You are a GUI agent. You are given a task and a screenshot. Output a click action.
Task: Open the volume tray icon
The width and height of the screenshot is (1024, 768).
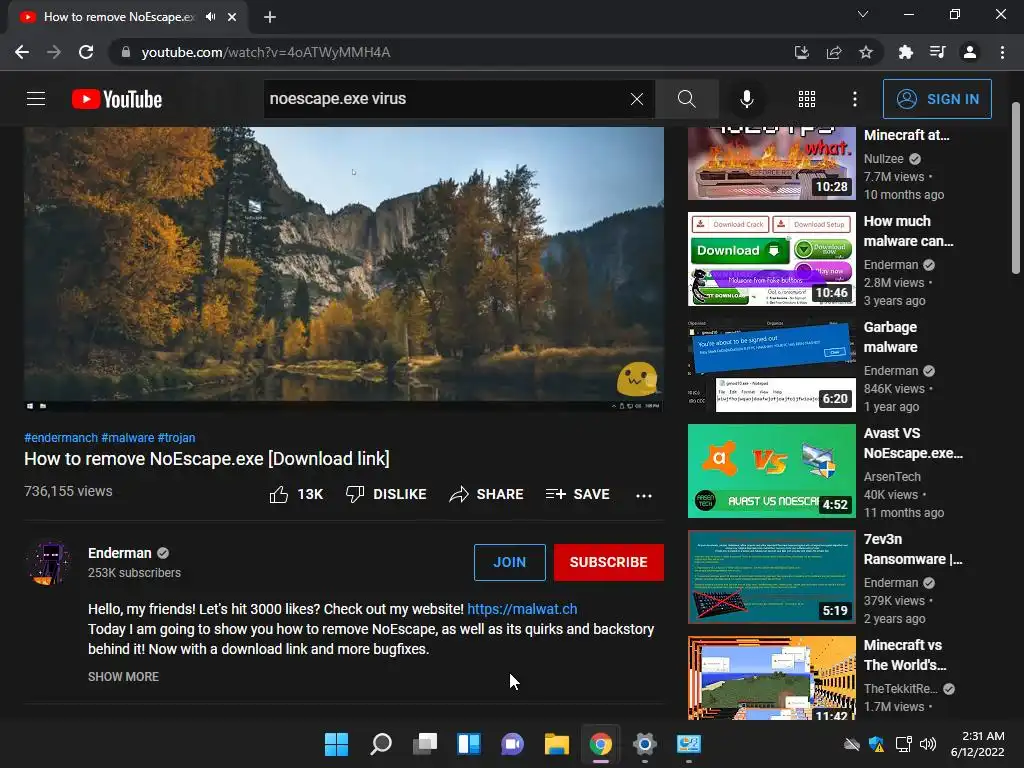(927, 744)
